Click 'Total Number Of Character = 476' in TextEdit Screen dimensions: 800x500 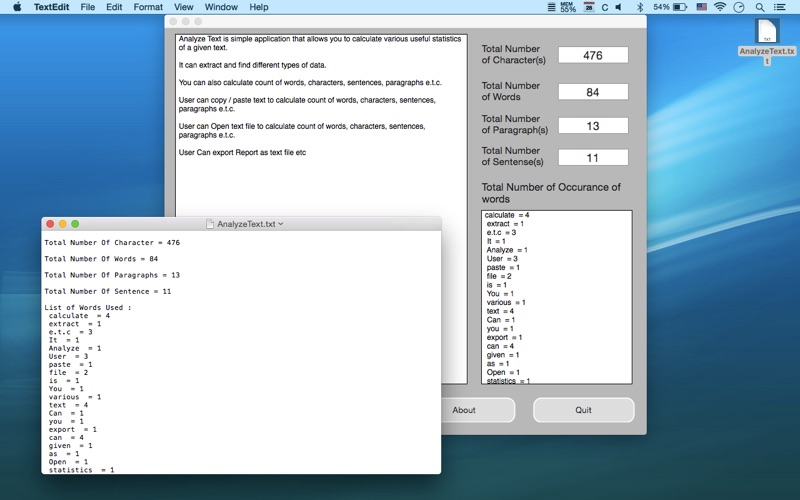point(112,242)
